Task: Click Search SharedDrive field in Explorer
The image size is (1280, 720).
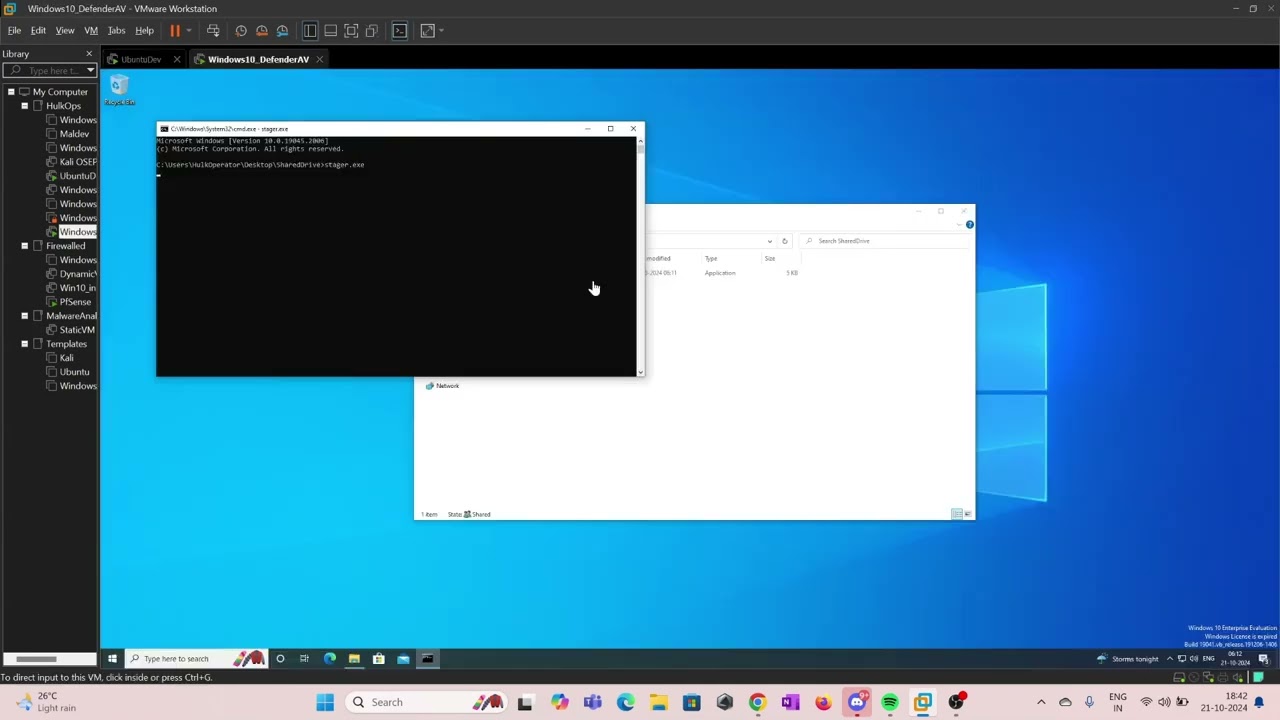Action: coord(885,241)
